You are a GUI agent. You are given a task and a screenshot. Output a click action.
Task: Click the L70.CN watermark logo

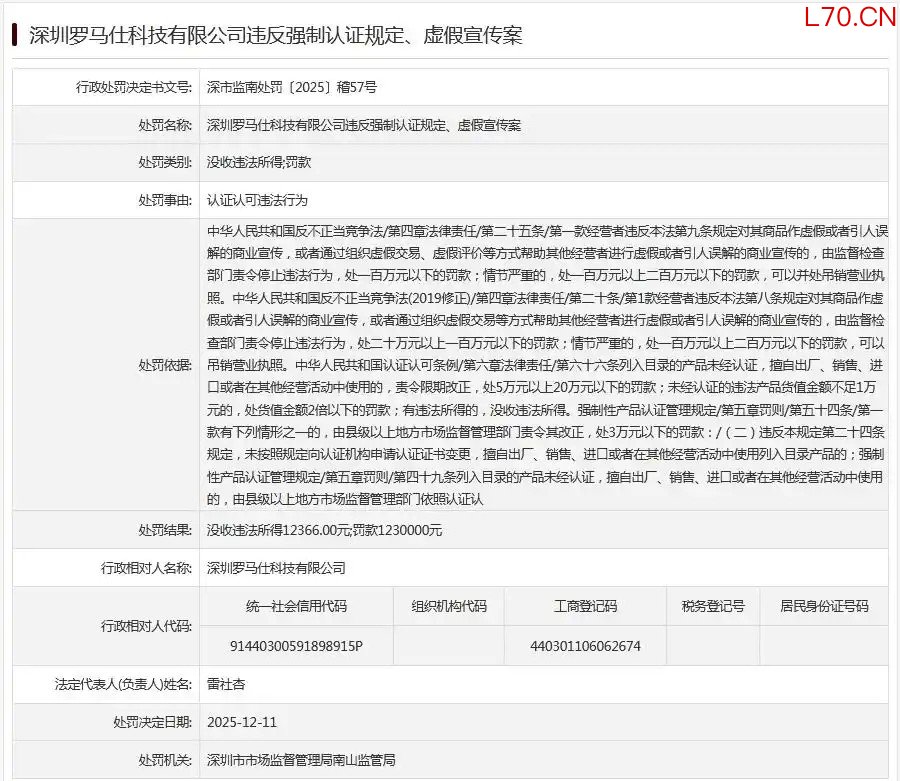point(848,17)
